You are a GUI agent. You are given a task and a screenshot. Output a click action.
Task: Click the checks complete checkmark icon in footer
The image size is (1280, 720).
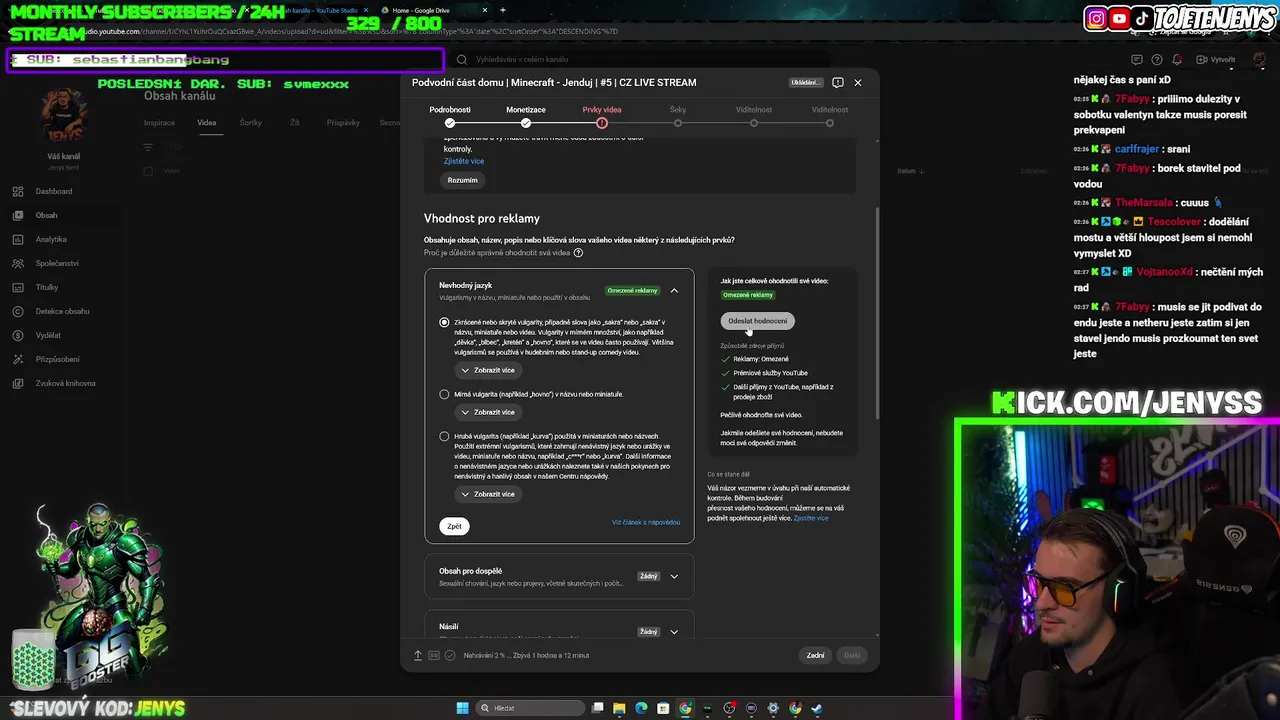coord(450,655)
